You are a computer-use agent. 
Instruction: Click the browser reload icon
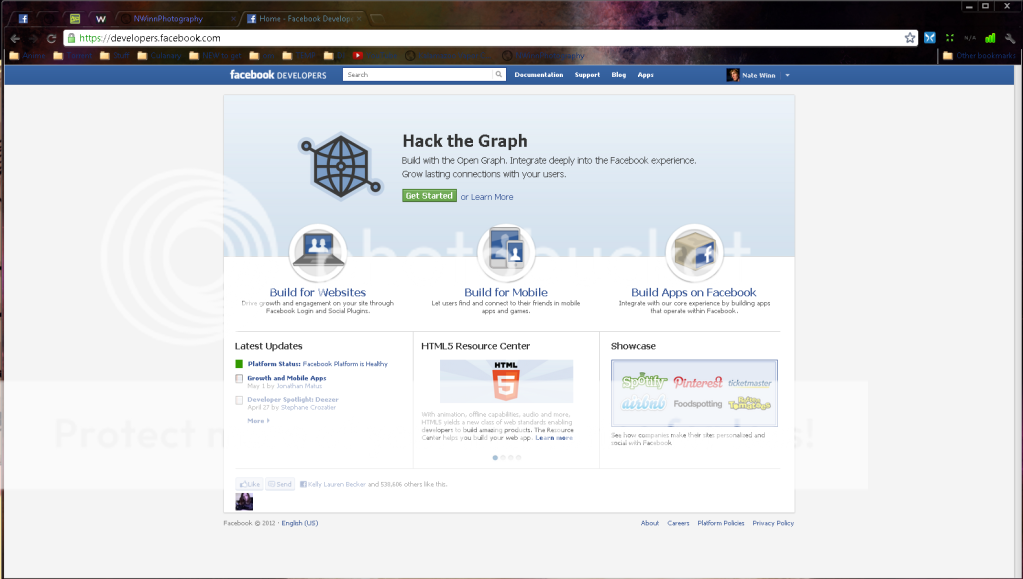click(51, 38)
